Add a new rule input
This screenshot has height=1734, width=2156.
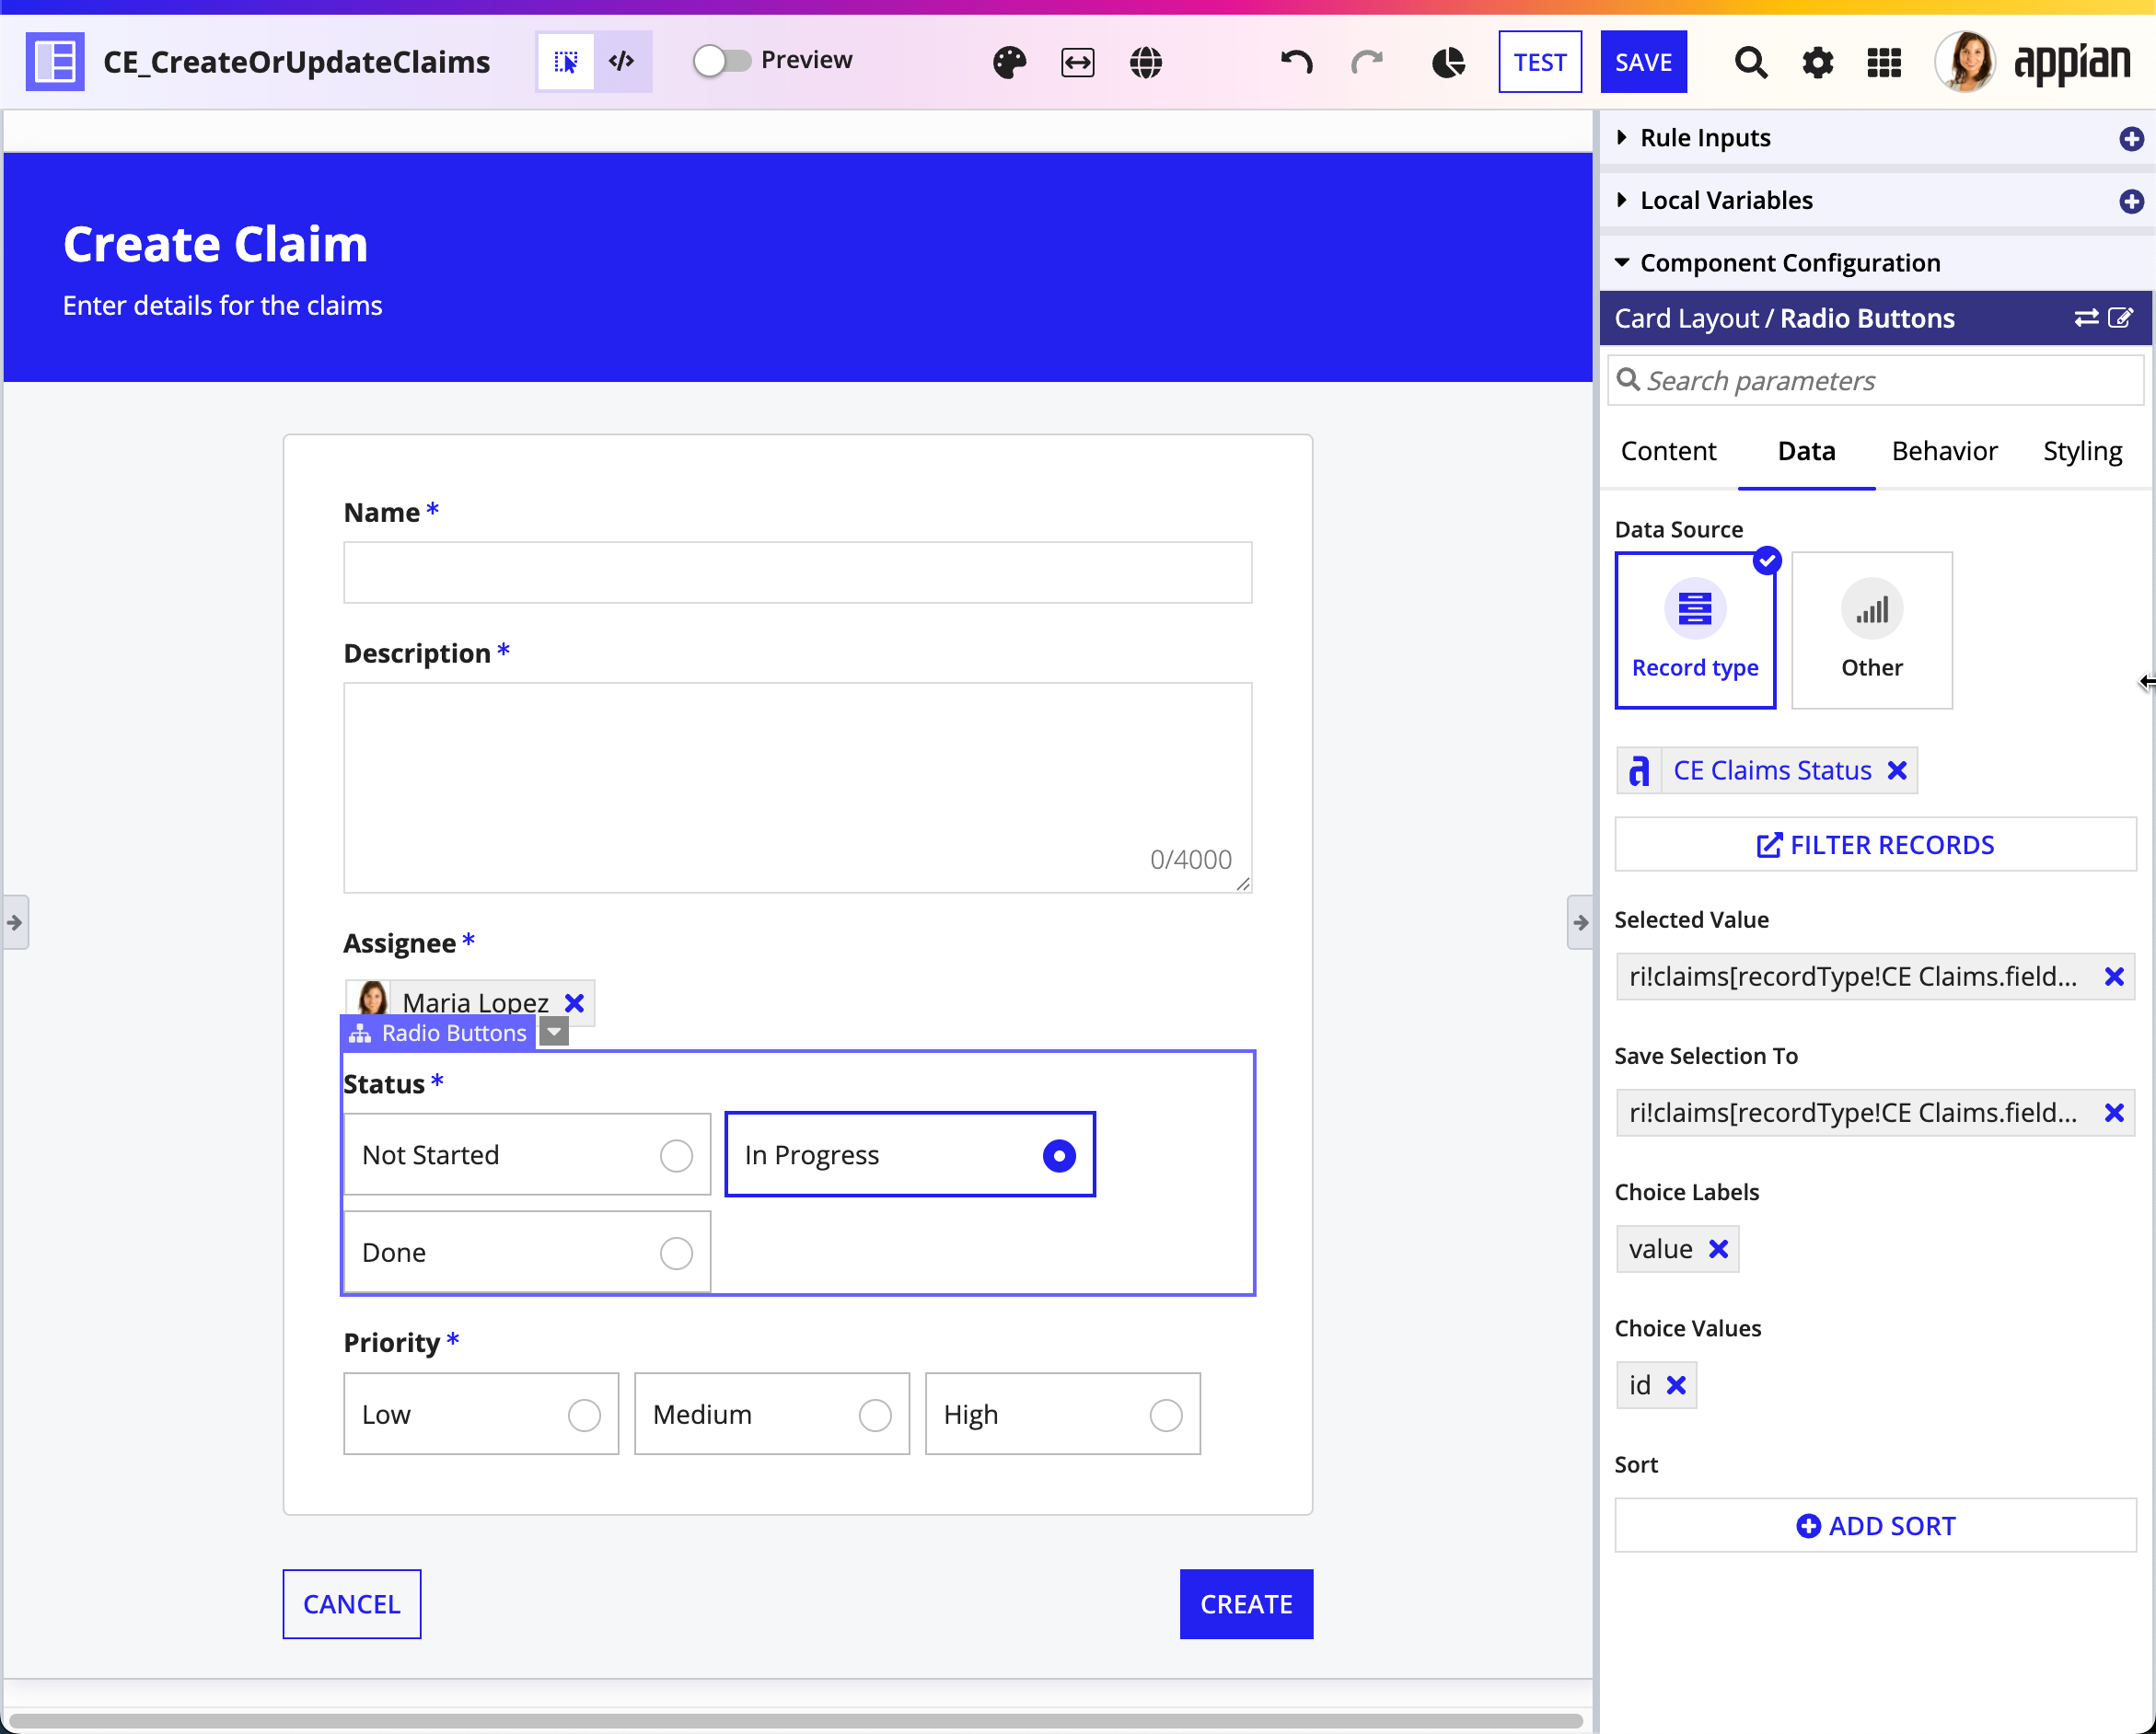(x=2131, y=138)
